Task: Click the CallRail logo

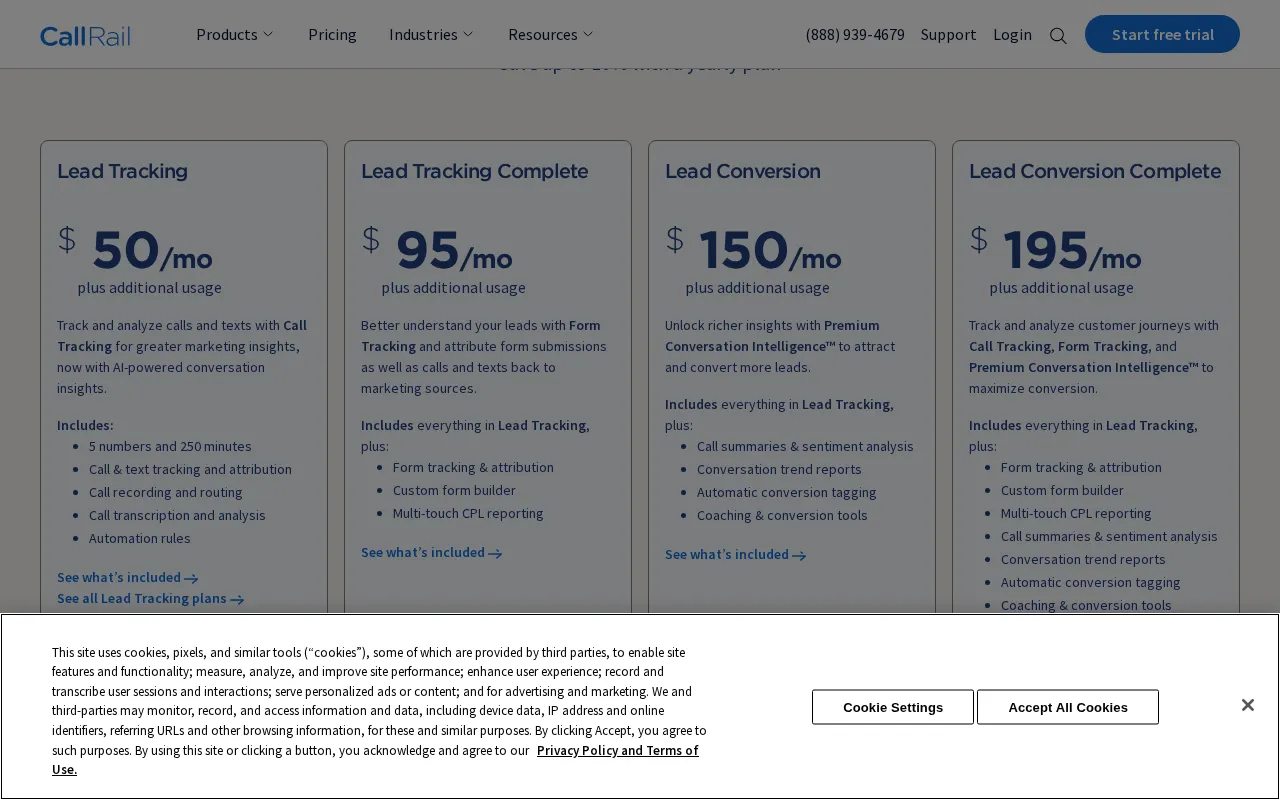Action: [x=85, y=36]
